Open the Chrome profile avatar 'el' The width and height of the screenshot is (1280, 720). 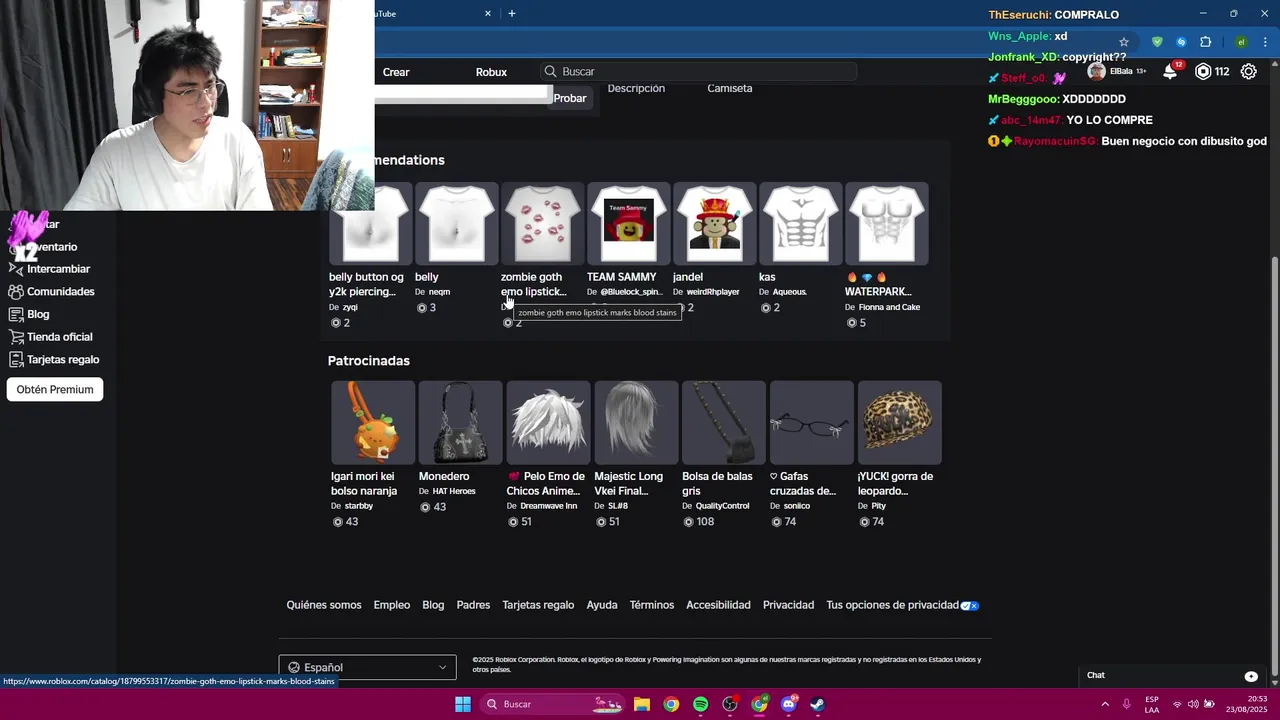tap(1241, 42)
